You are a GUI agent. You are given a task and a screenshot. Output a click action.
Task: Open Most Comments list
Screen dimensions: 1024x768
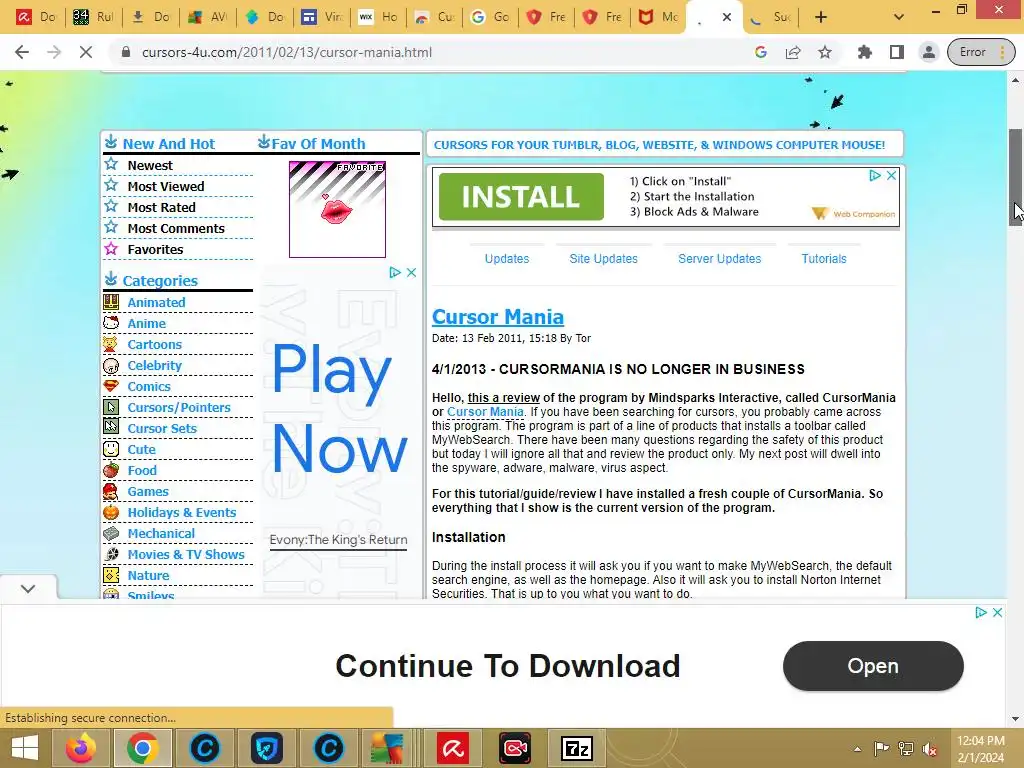(176, 228)
